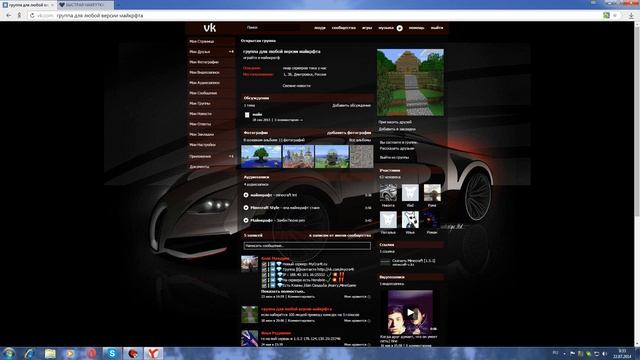Click the green extension icon in address bar
The width and height of the screenshot is (640, 360).
point(607,16)
